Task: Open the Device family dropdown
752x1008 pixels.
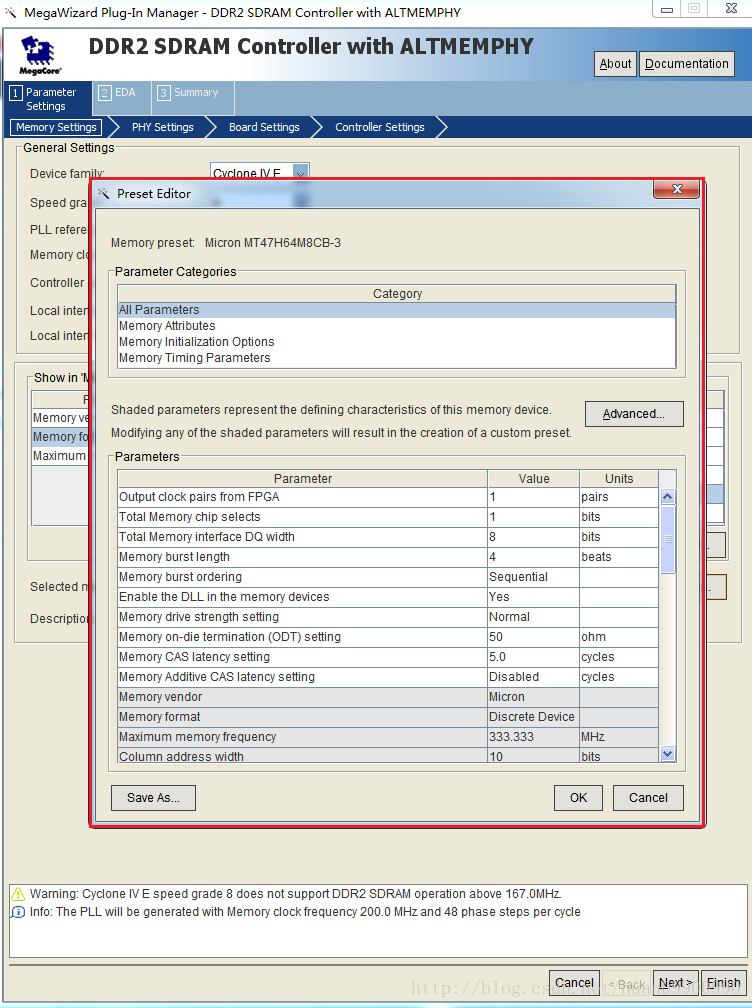Action: (x=300, y=172)
